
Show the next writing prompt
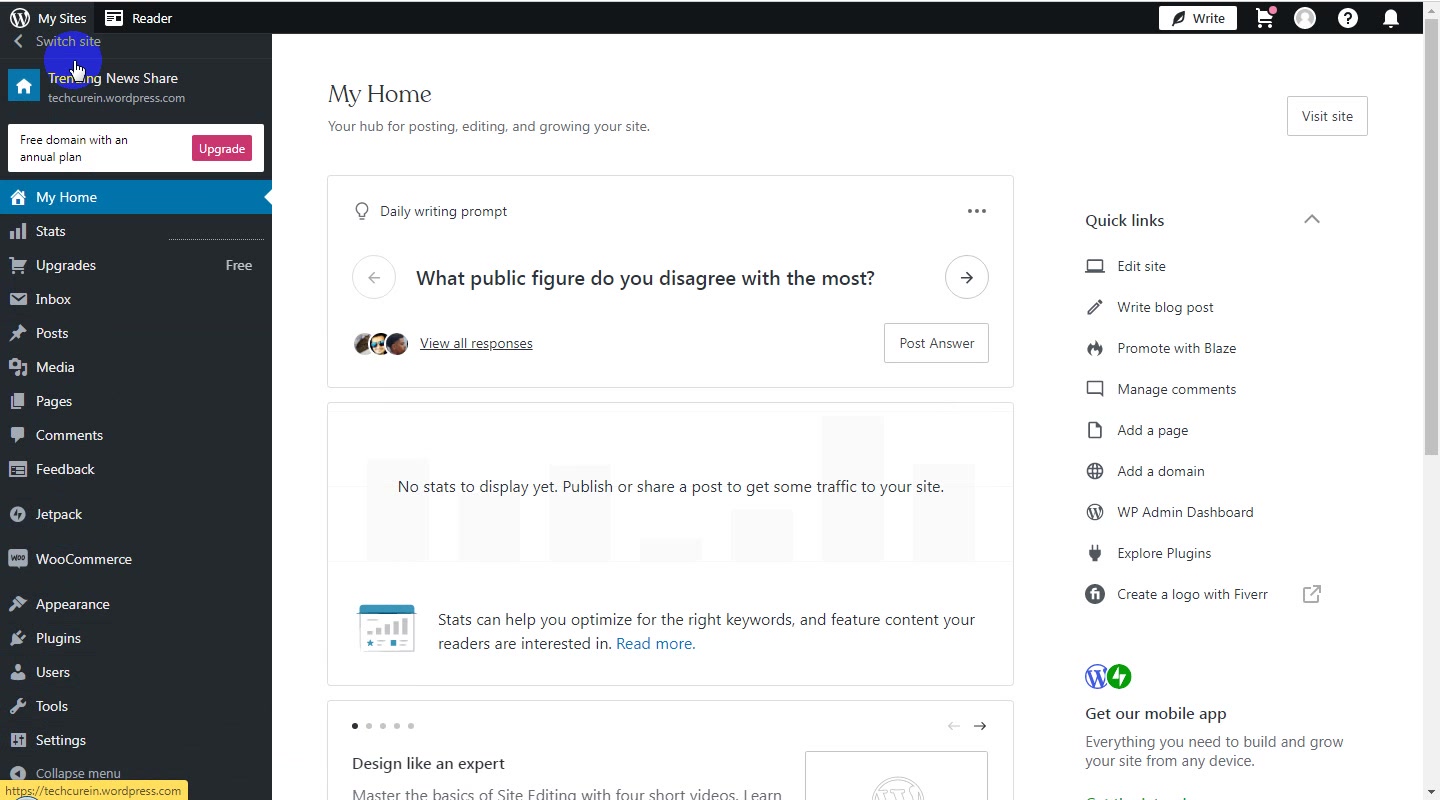pos(967,278)
